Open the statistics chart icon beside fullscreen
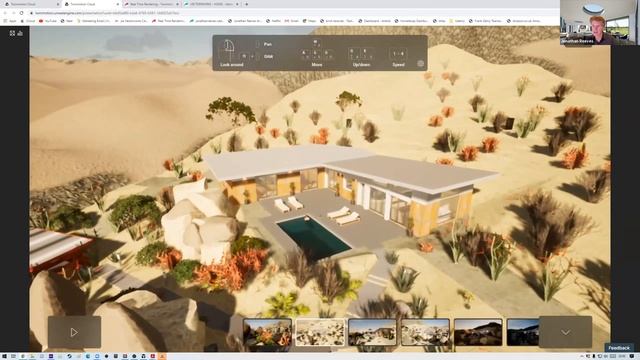Image resolution: width=640 pixels, height=360 pixels. coord(20,33)
